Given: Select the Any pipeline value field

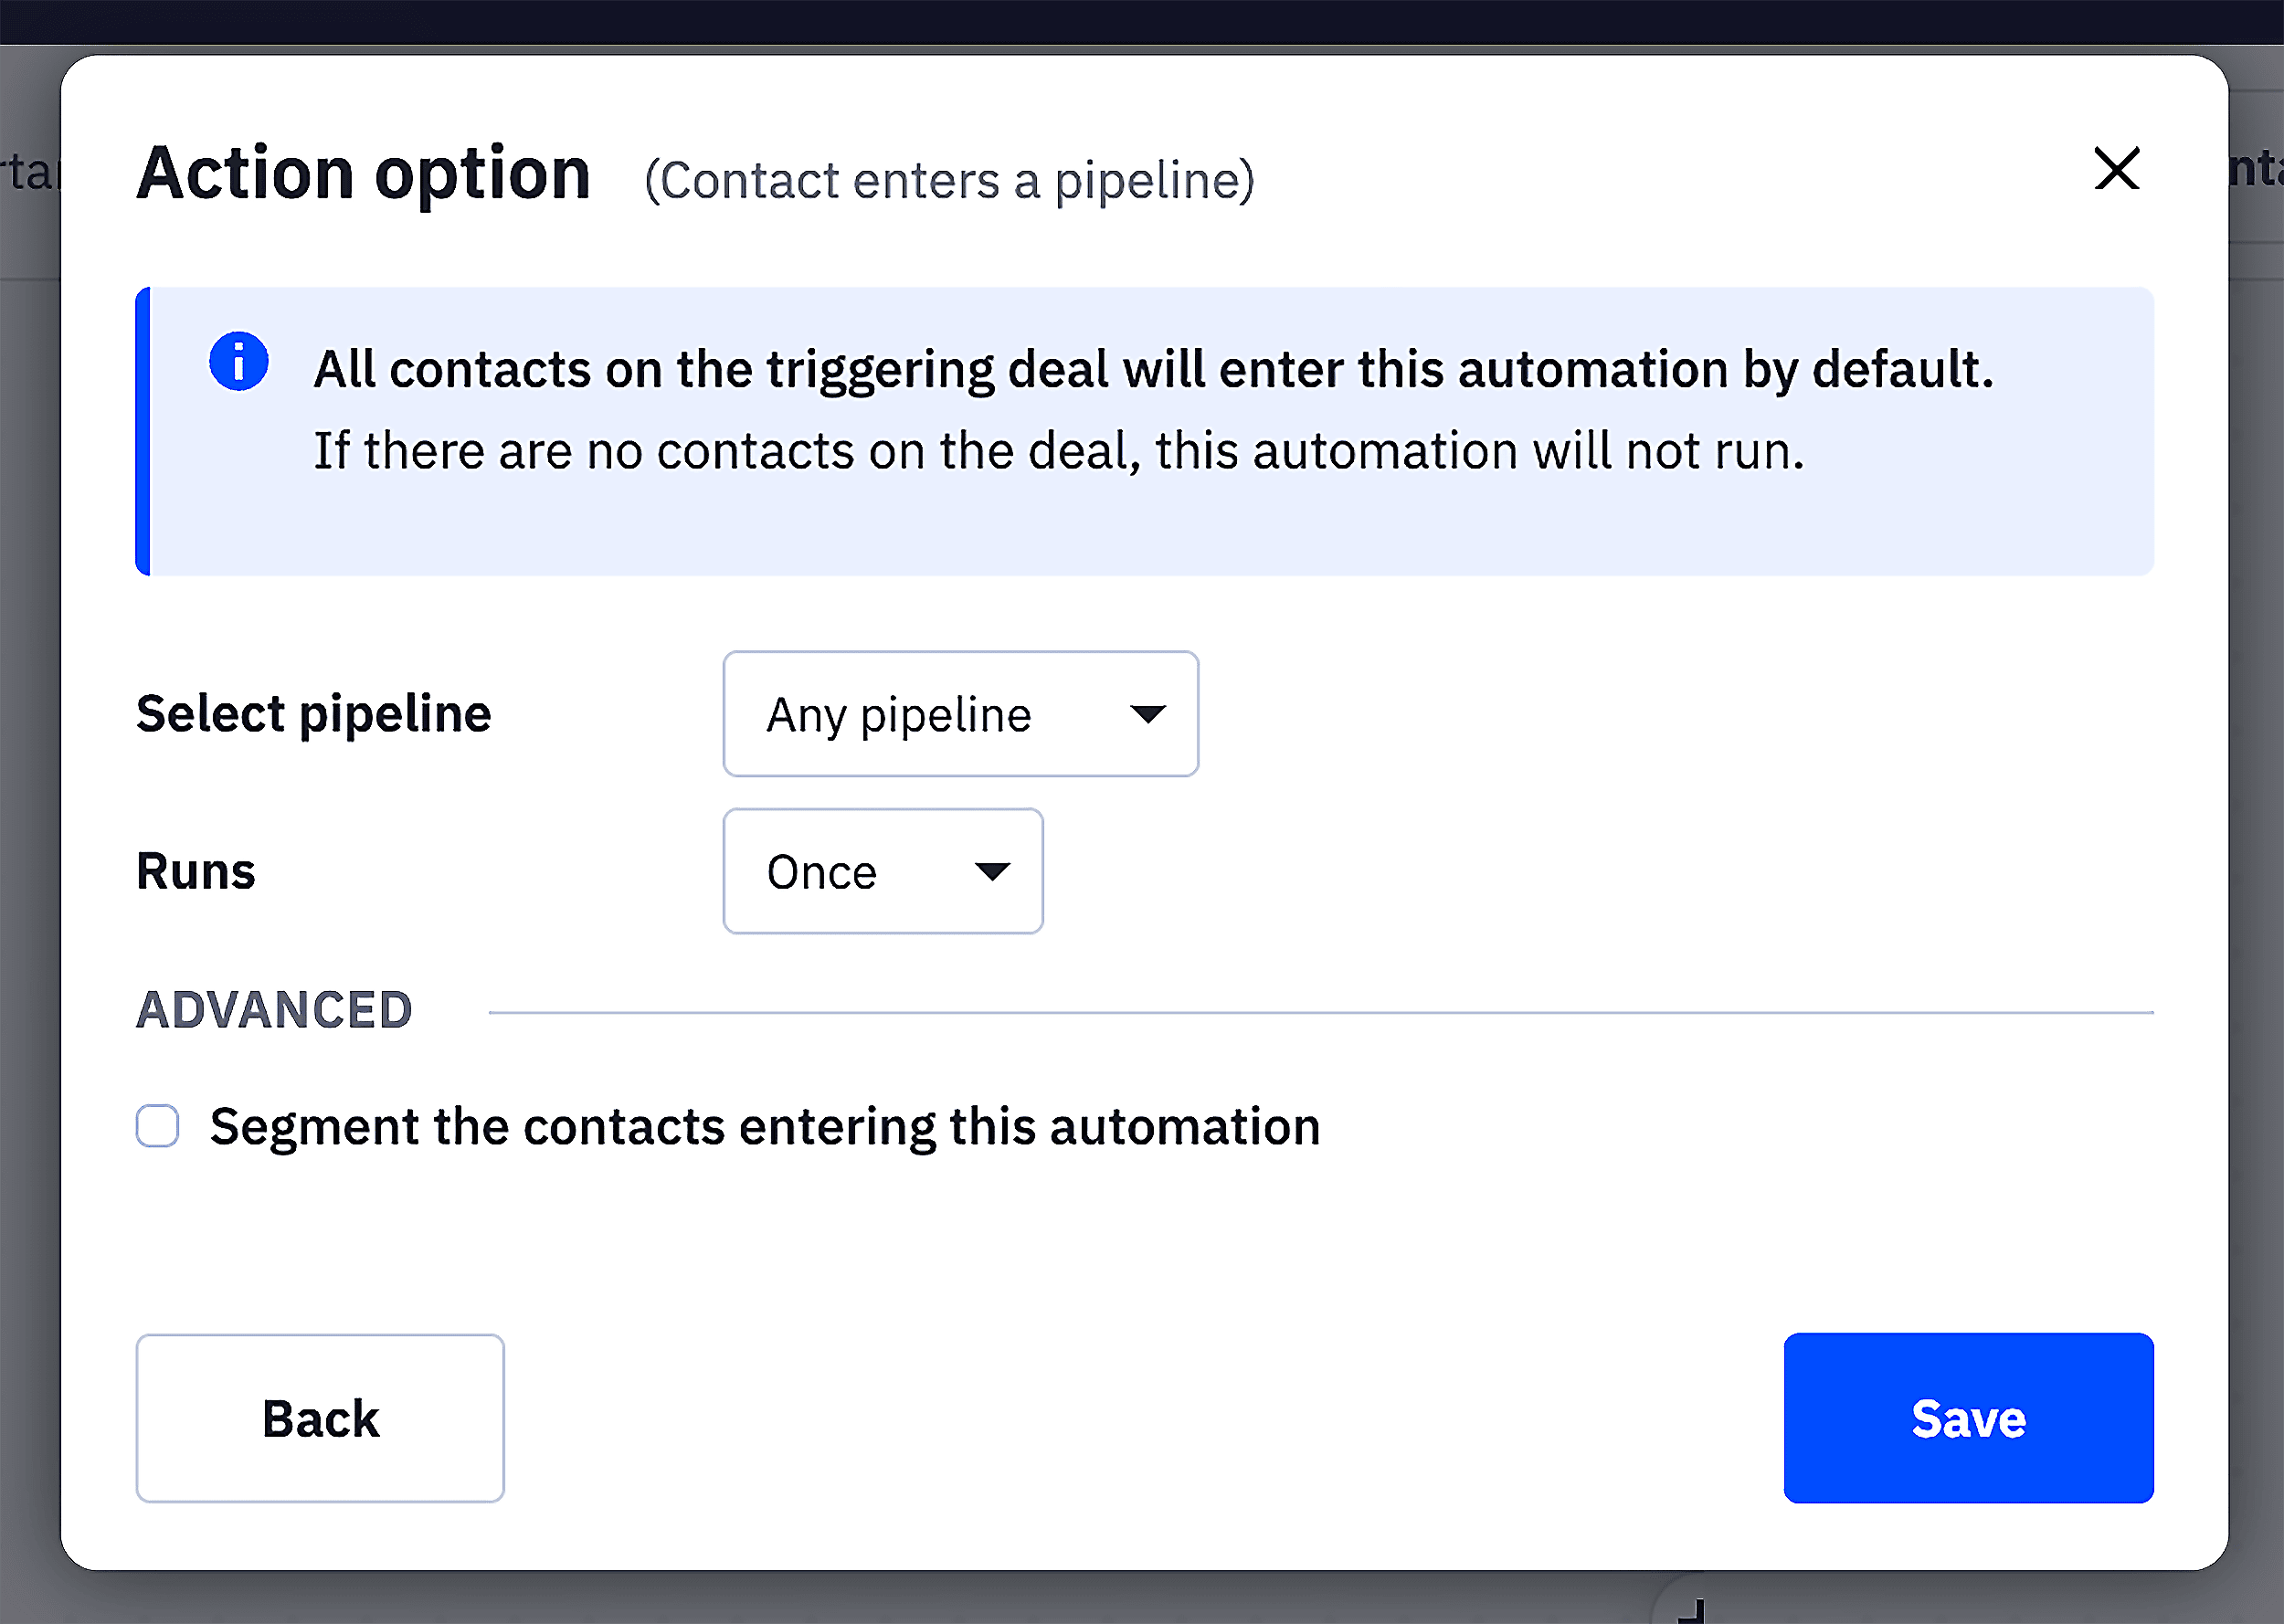Looking at the screenshot, I should click(898, 713).
